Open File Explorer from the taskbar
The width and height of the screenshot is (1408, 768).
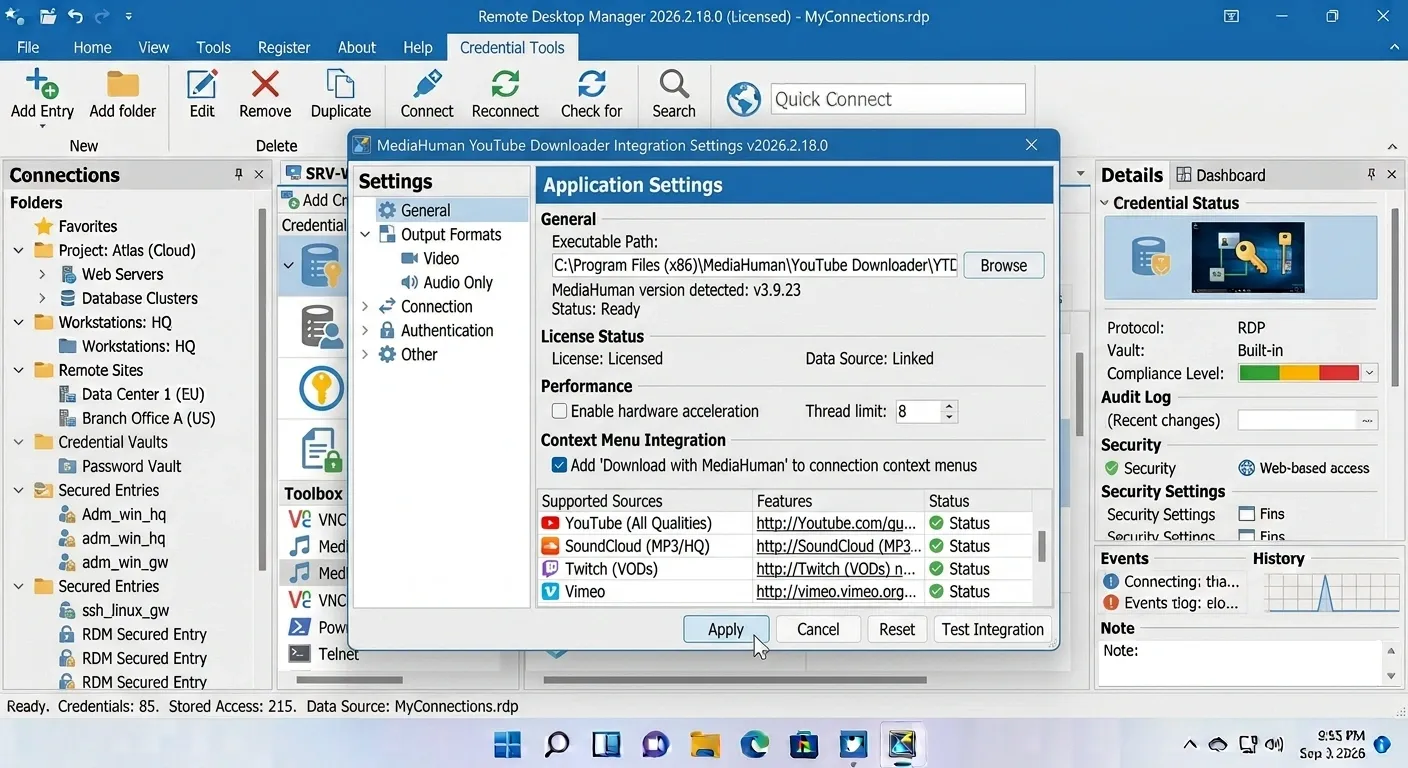click(705, 744)
